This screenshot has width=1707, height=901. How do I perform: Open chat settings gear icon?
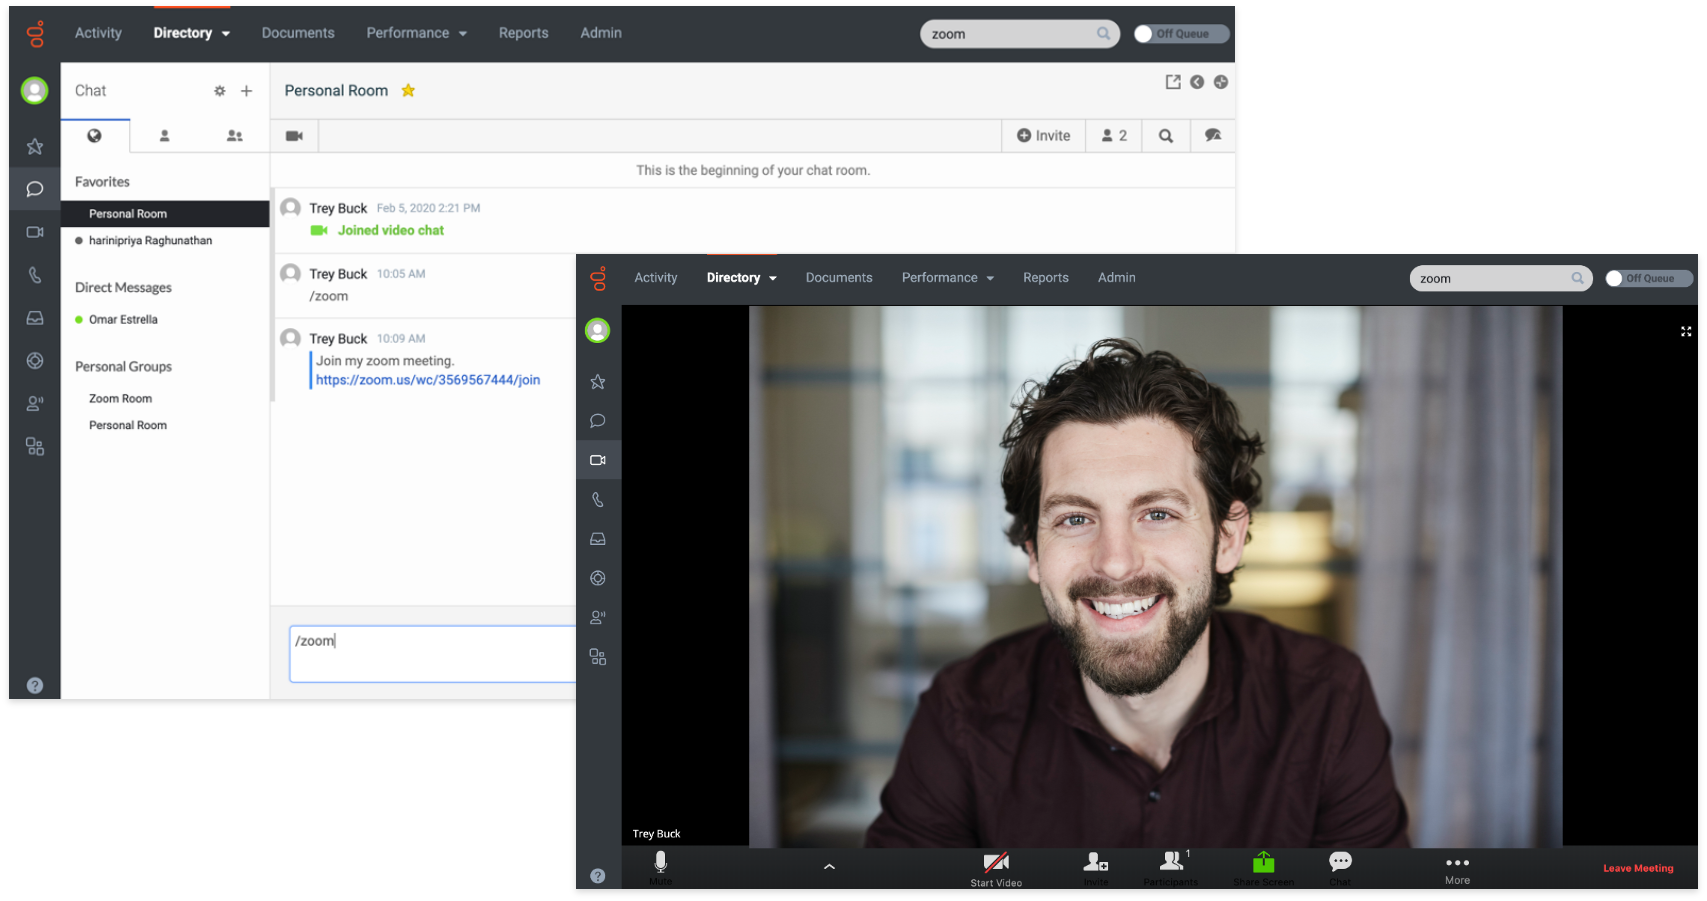point(220,91)
